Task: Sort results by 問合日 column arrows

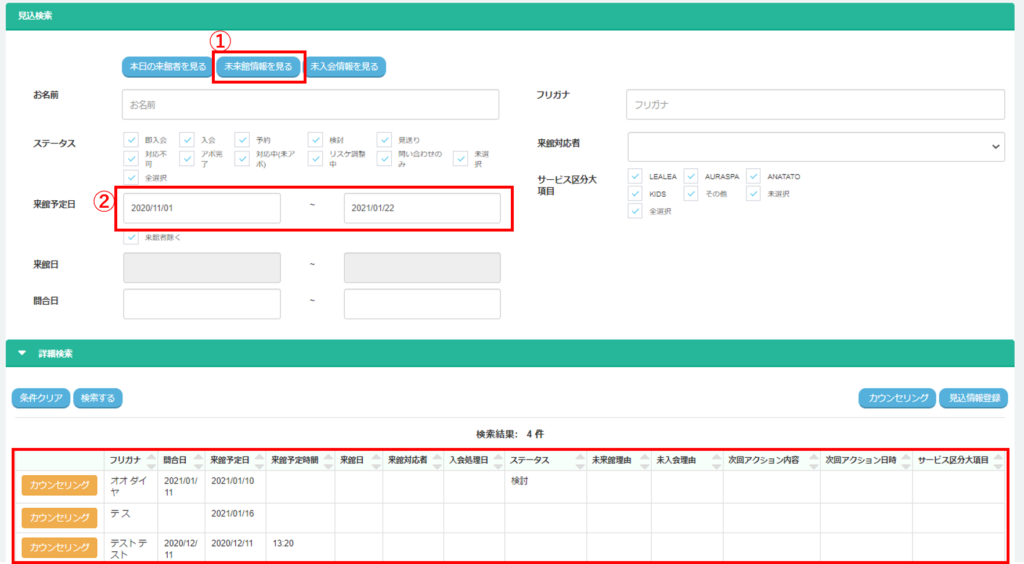Action: pos(198,460)
